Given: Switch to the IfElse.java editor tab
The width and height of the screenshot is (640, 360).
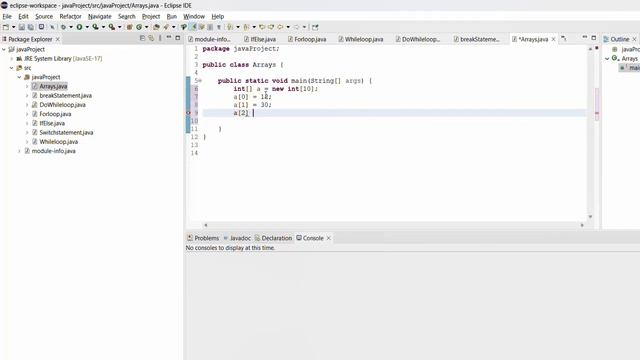Looking at the screenshot, I should point(260,39).
